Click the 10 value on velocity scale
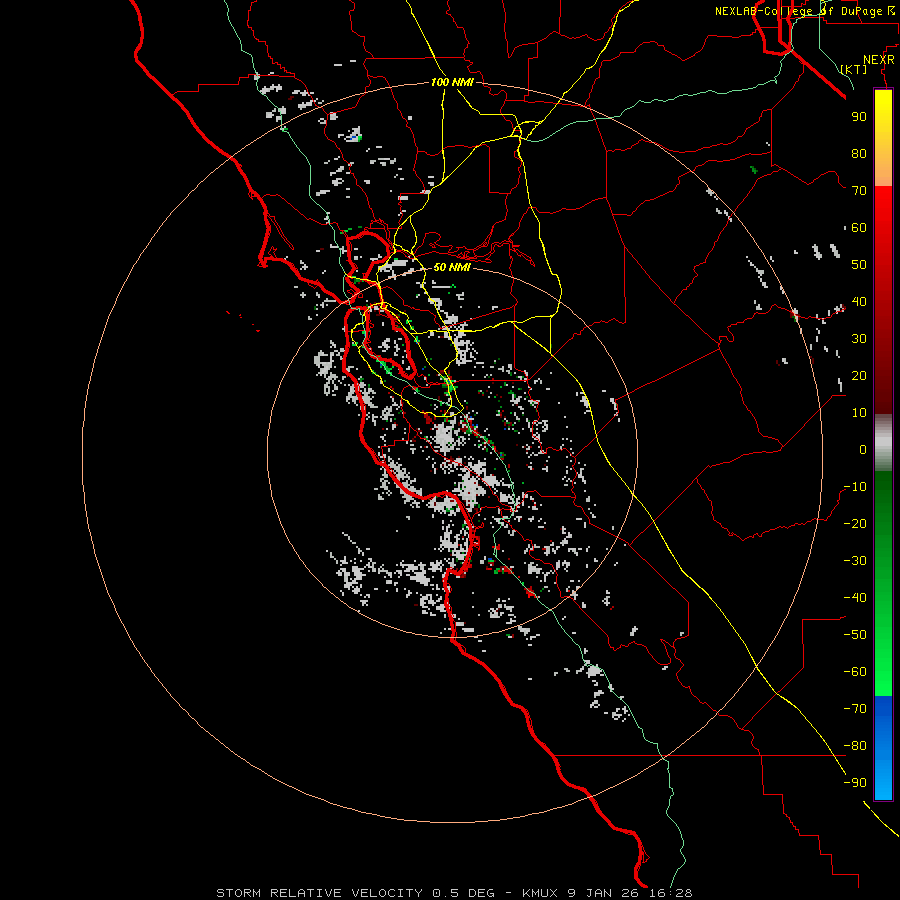The width and height of the screenshot is (900, 900). [859, 413]
